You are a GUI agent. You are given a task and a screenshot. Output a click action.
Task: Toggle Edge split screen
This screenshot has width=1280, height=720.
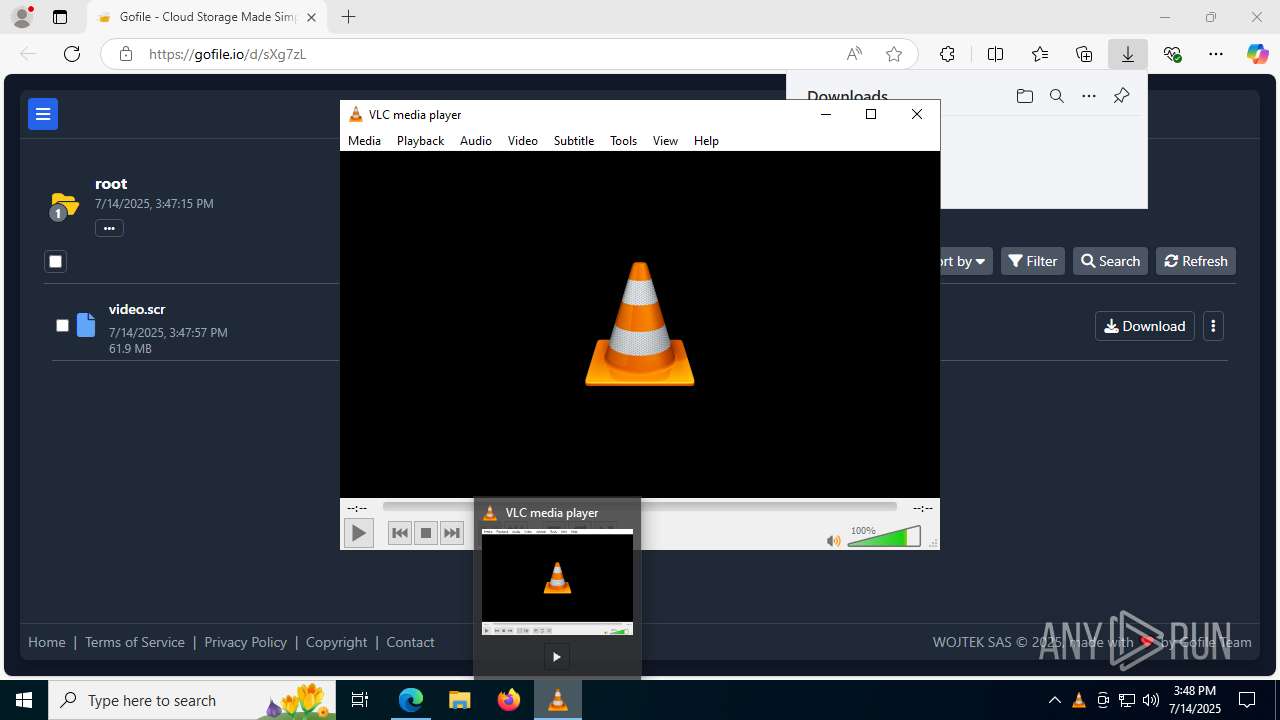pyautogui.click(x=995, y=54)
